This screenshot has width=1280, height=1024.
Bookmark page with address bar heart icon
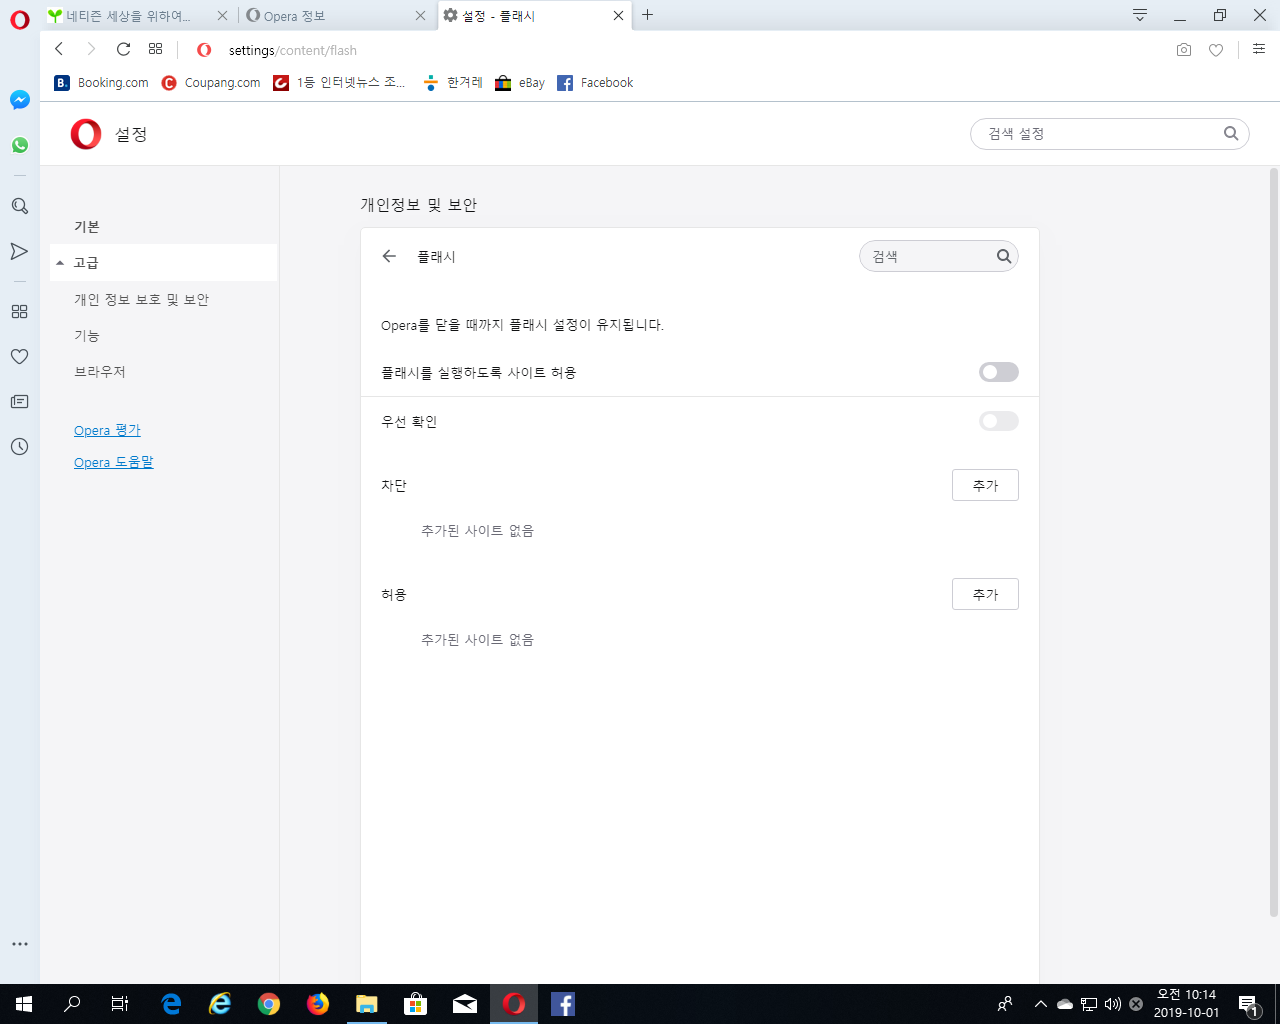point(1216,50)
